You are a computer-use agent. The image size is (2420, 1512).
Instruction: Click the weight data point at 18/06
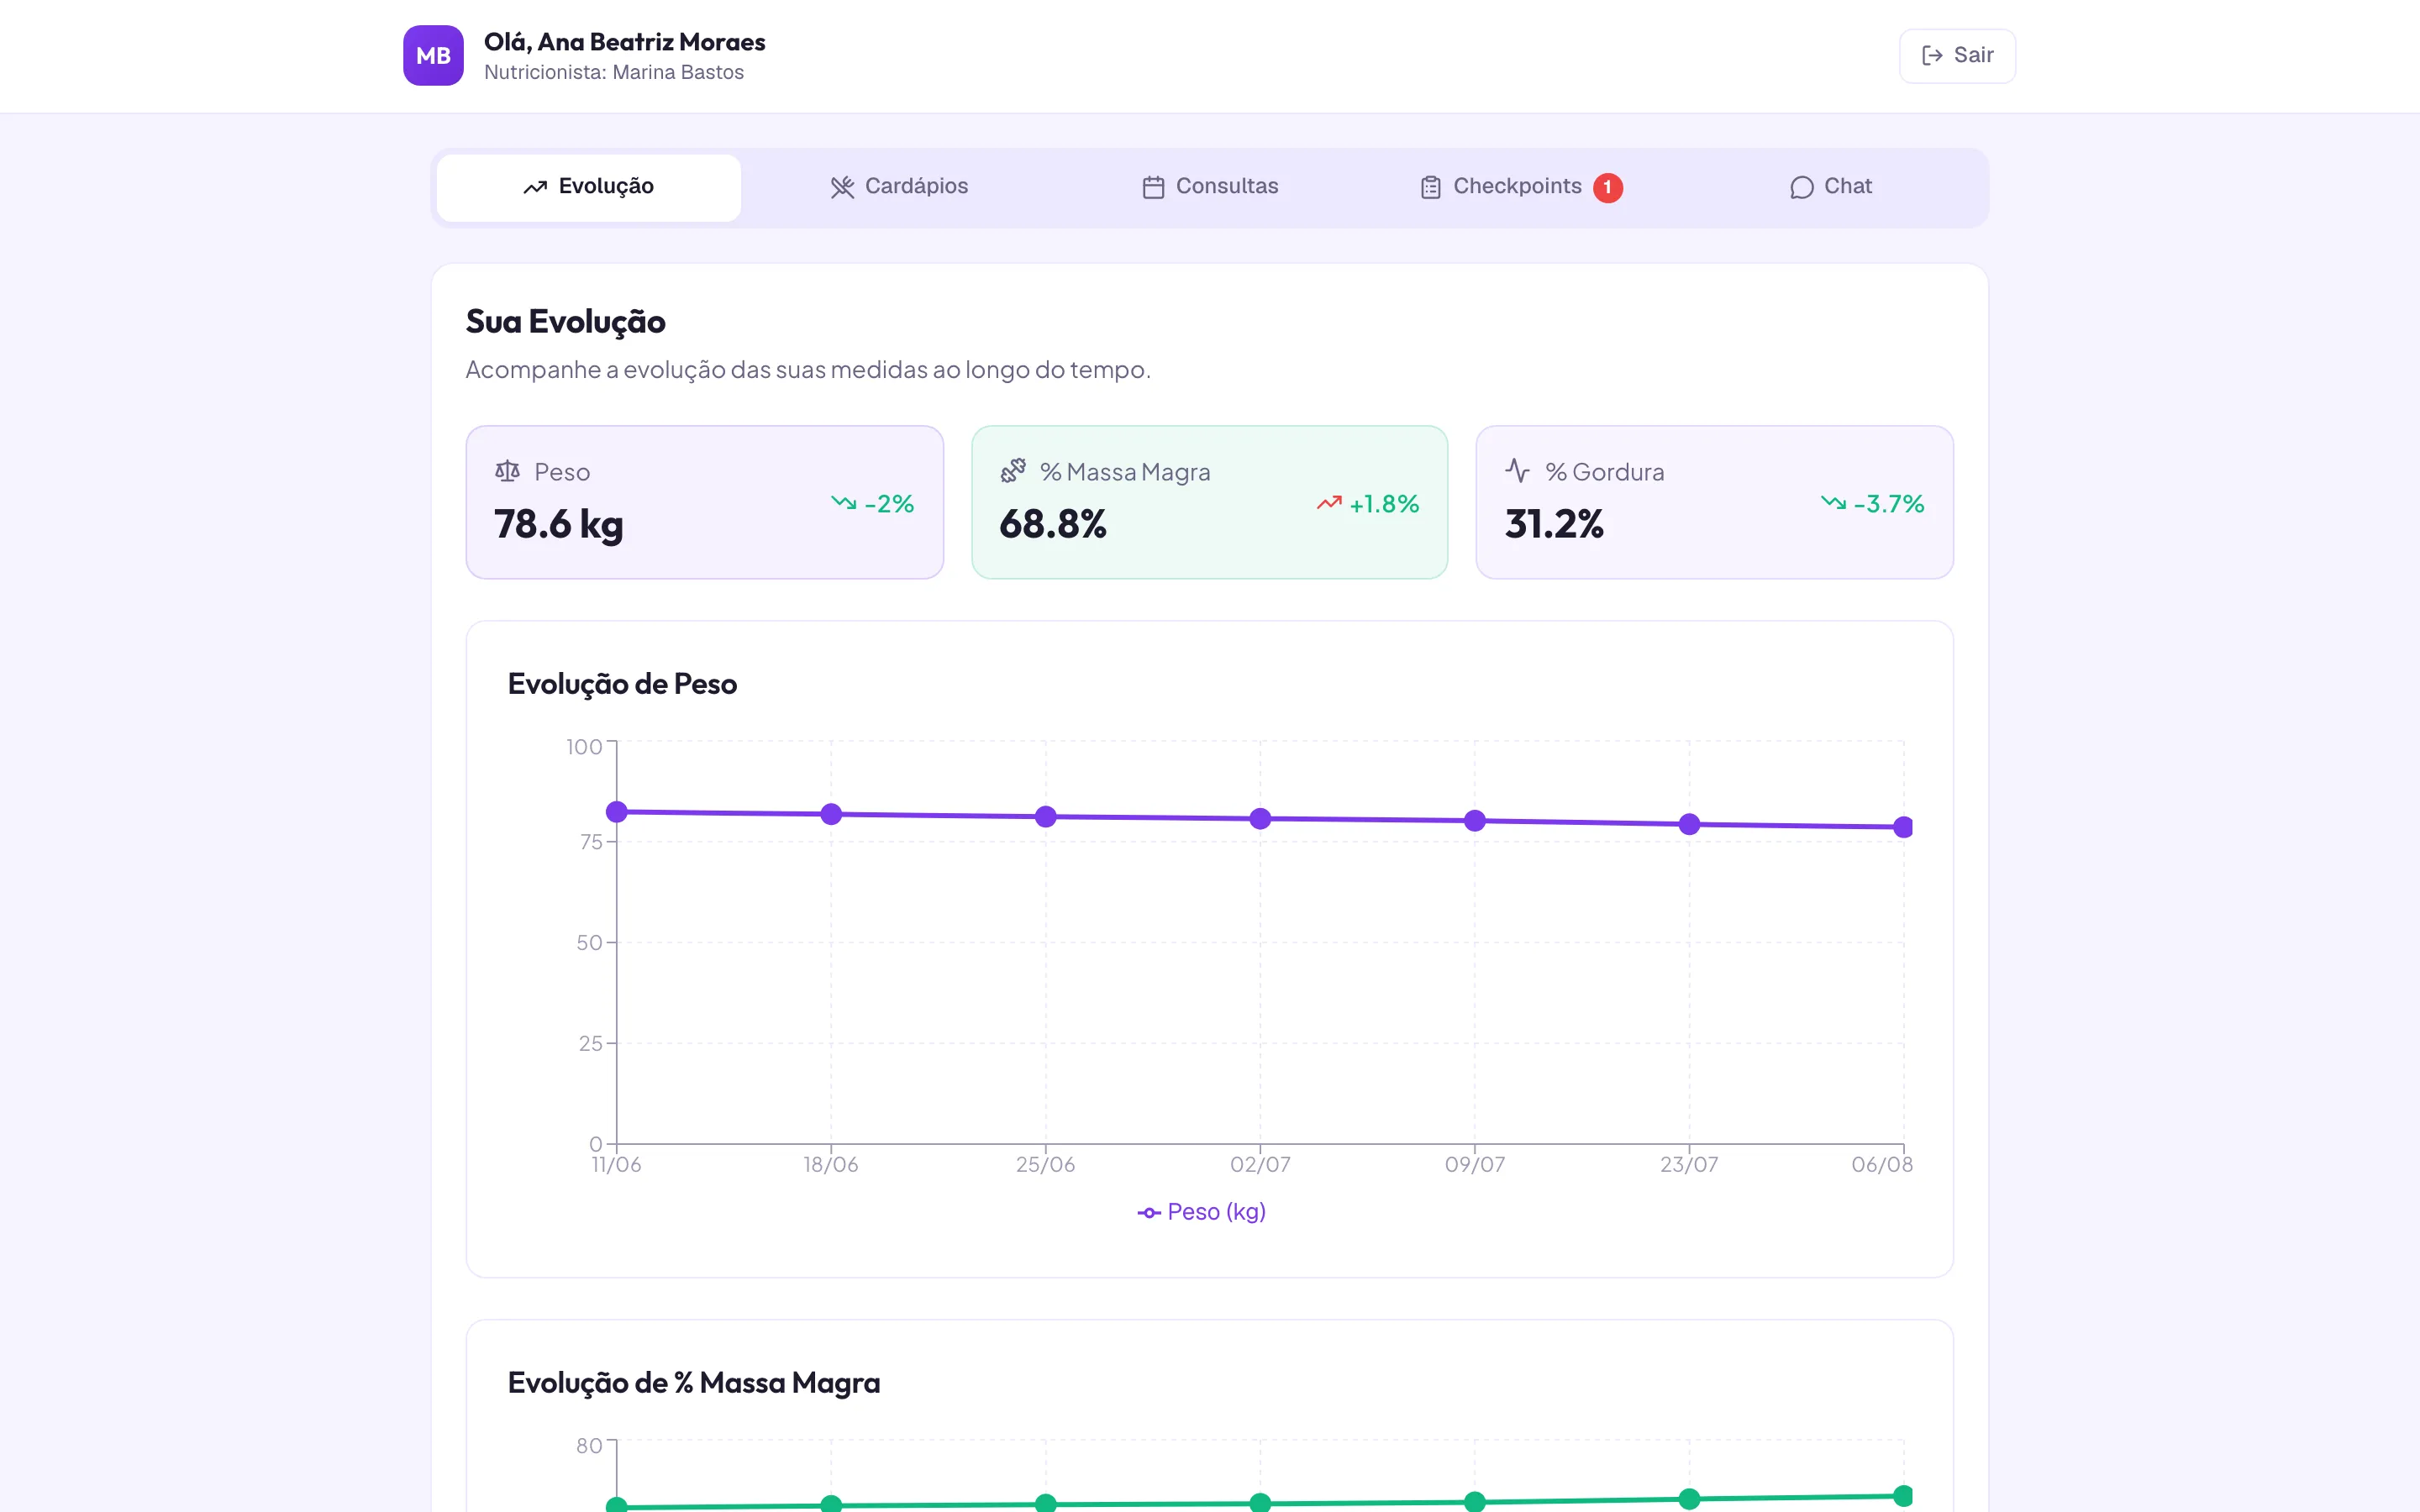[x=831, y=814]
